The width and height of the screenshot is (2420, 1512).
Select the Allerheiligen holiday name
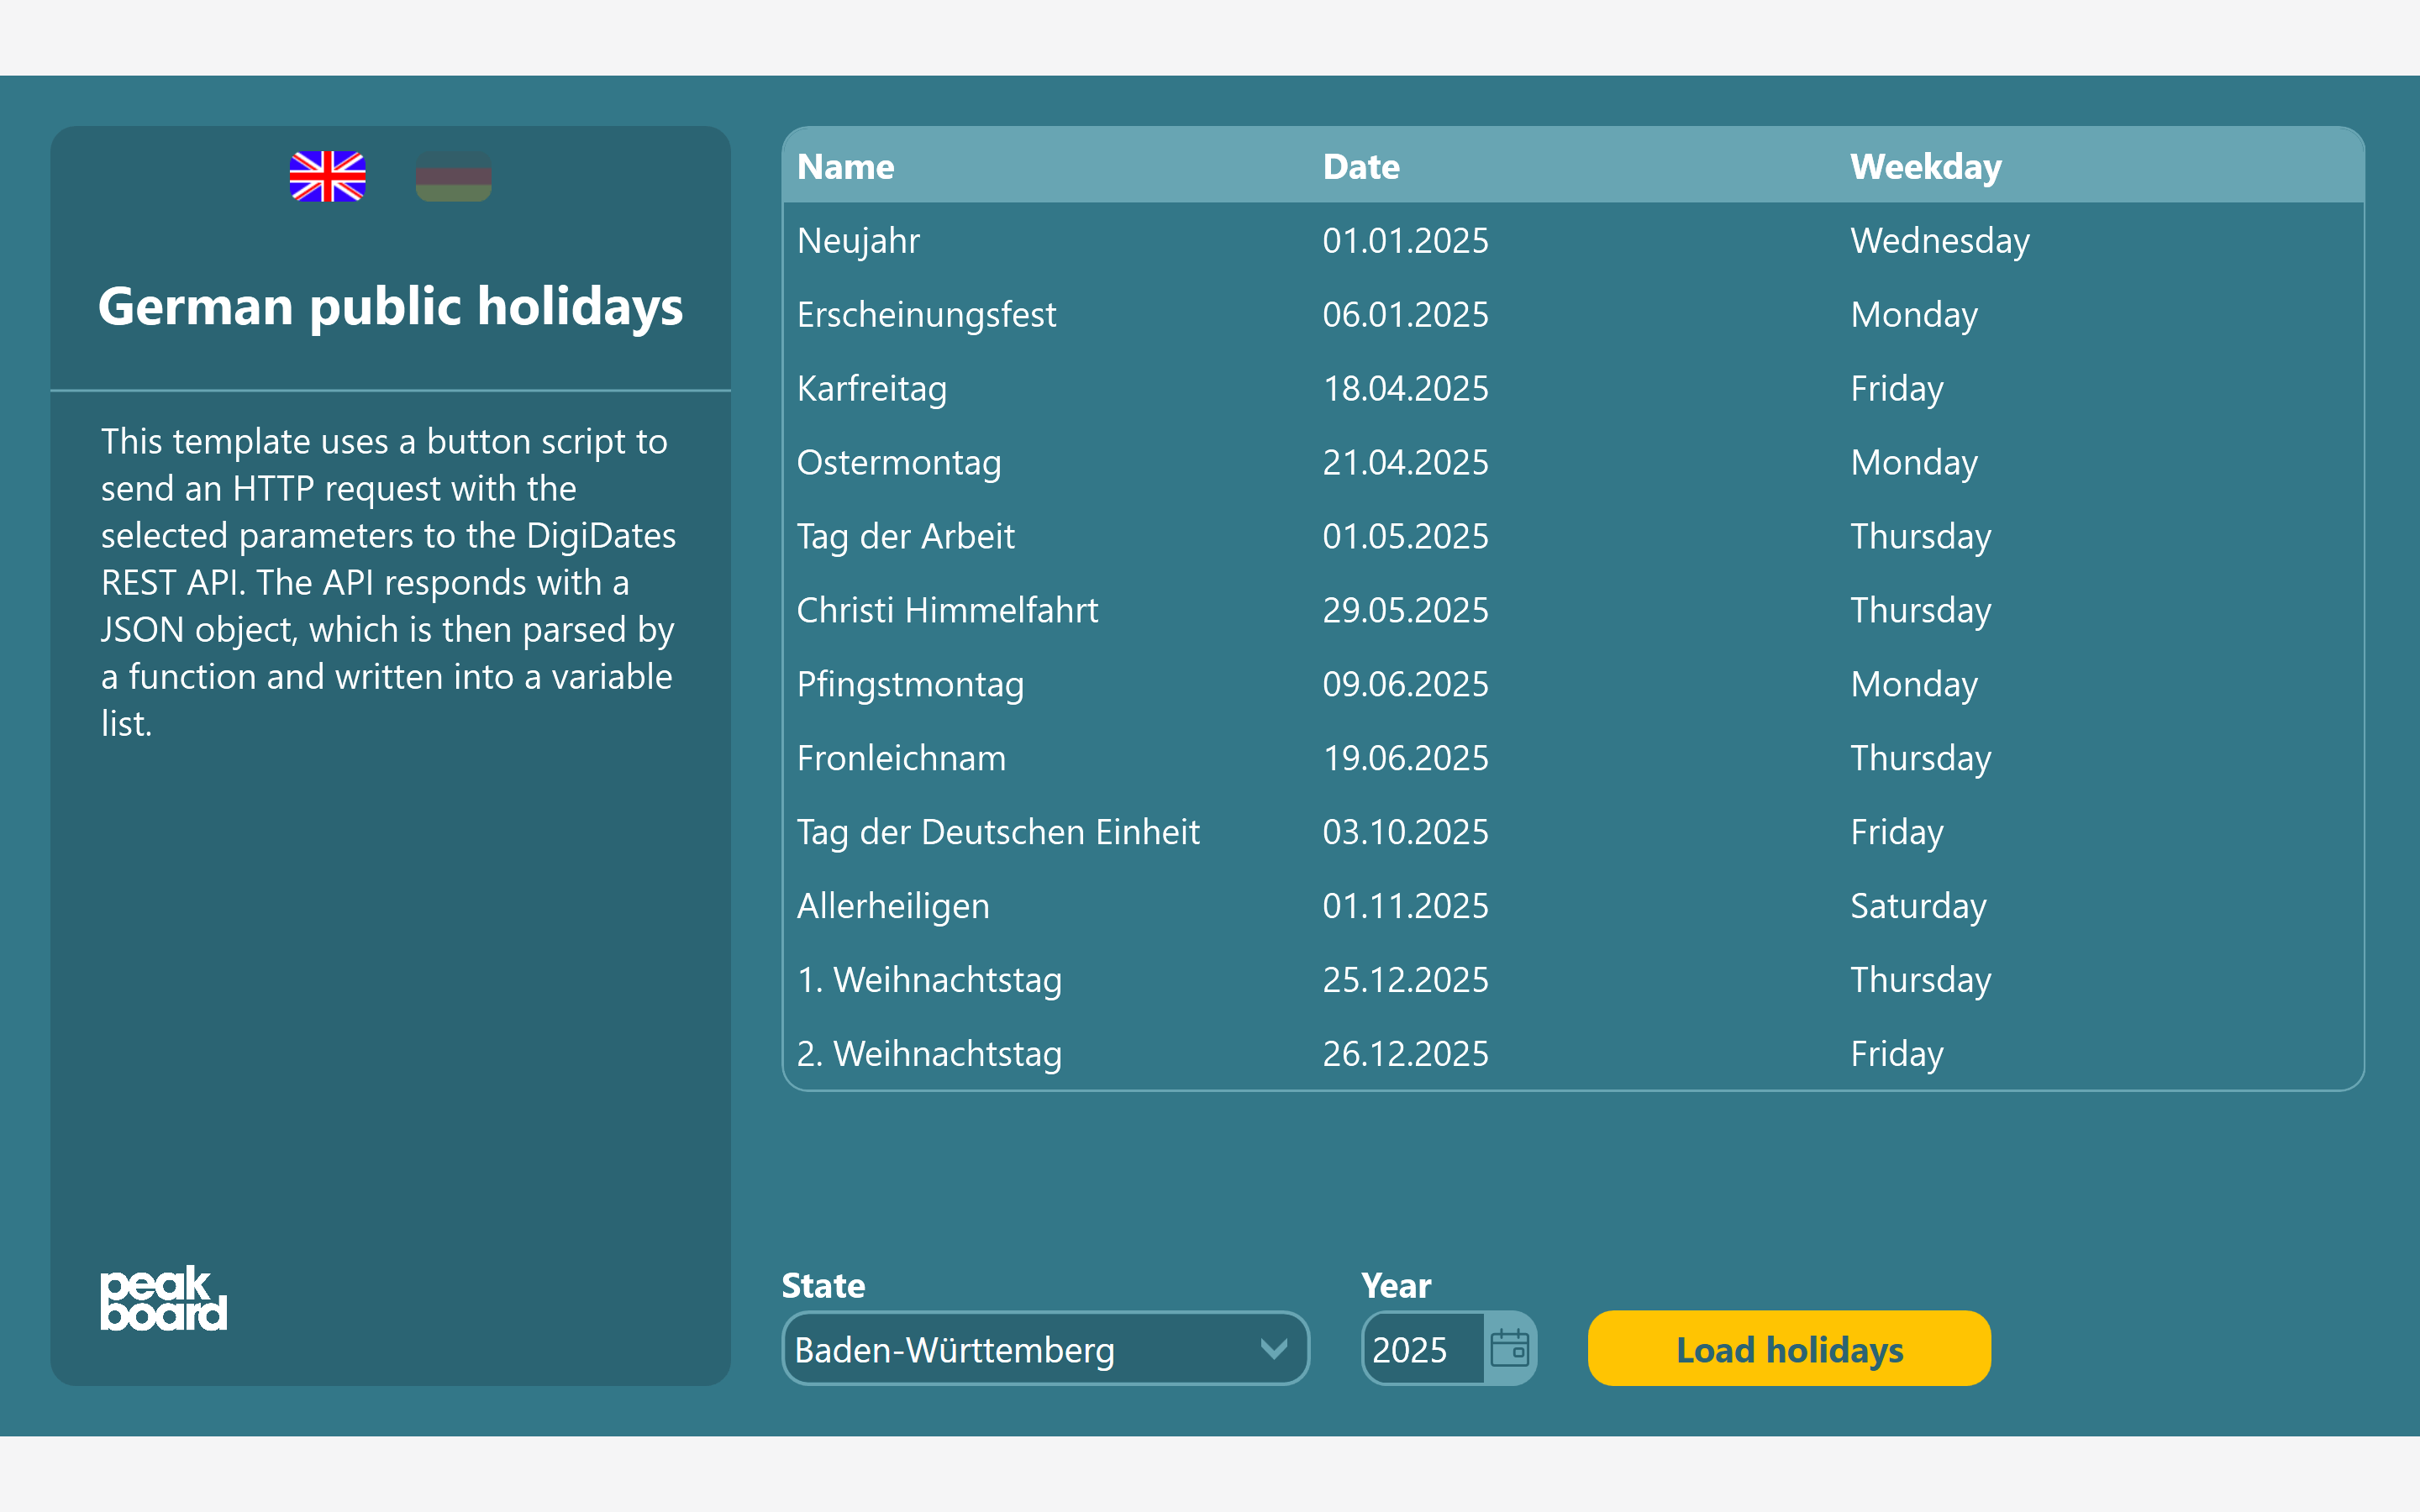[893, 906]
